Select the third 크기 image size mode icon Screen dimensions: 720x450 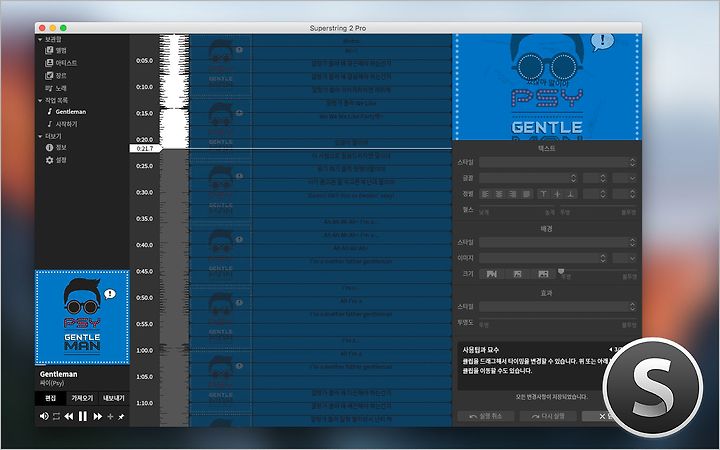(543, 274)
